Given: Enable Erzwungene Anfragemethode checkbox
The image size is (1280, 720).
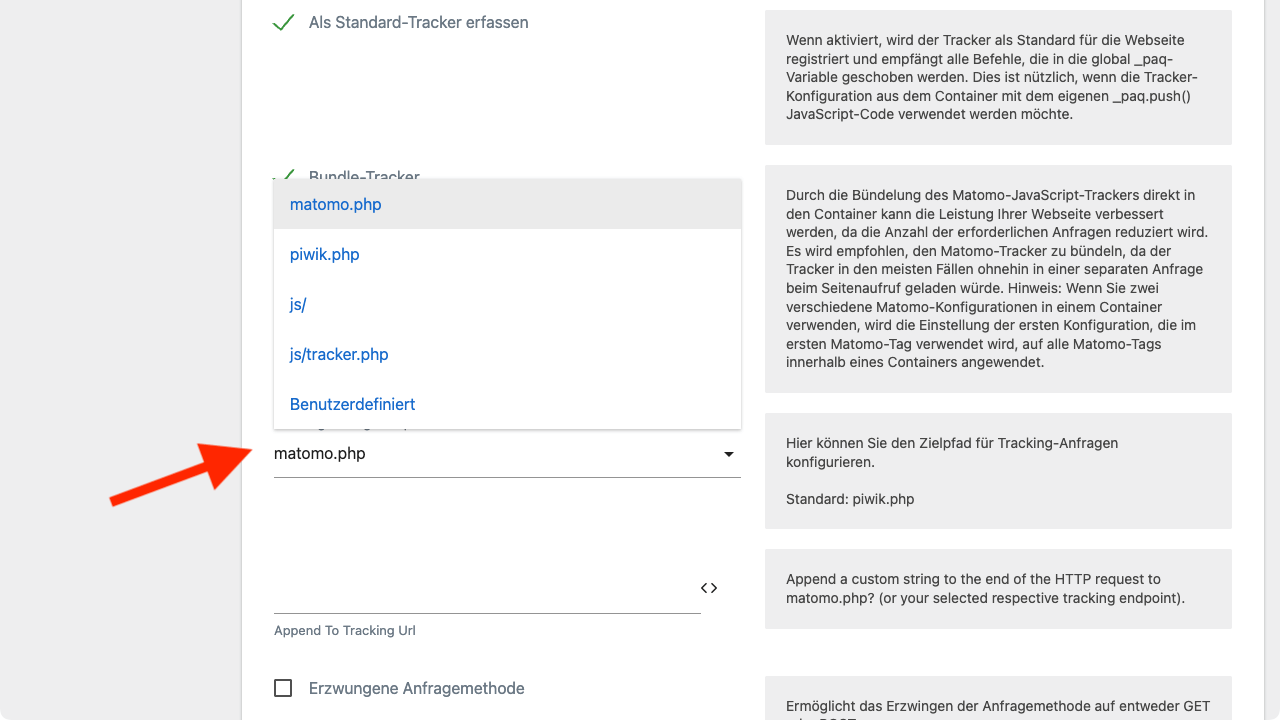Looking at the screenshot, I should pyautogui.click(x=283, y=688).
